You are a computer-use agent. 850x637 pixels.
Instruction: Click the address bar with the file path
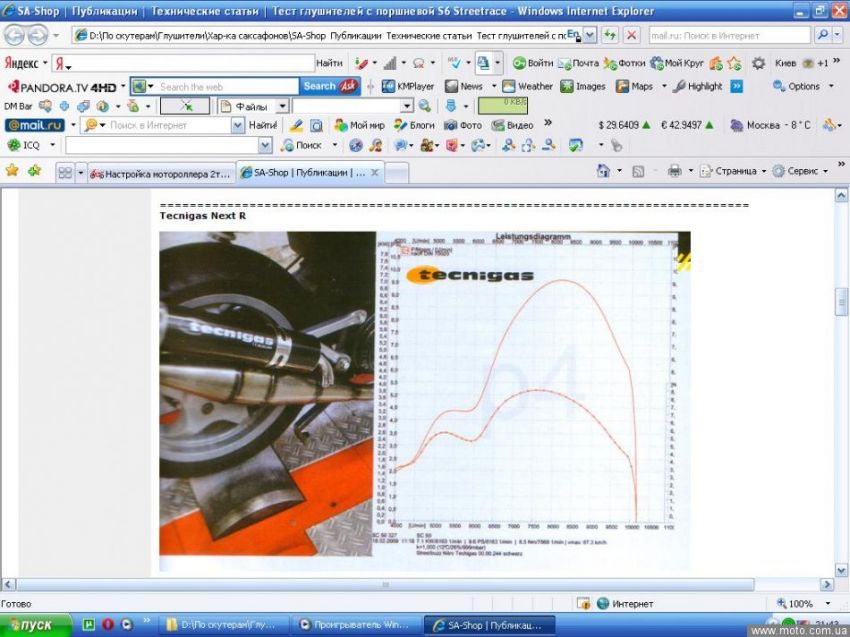click(327, 36)
